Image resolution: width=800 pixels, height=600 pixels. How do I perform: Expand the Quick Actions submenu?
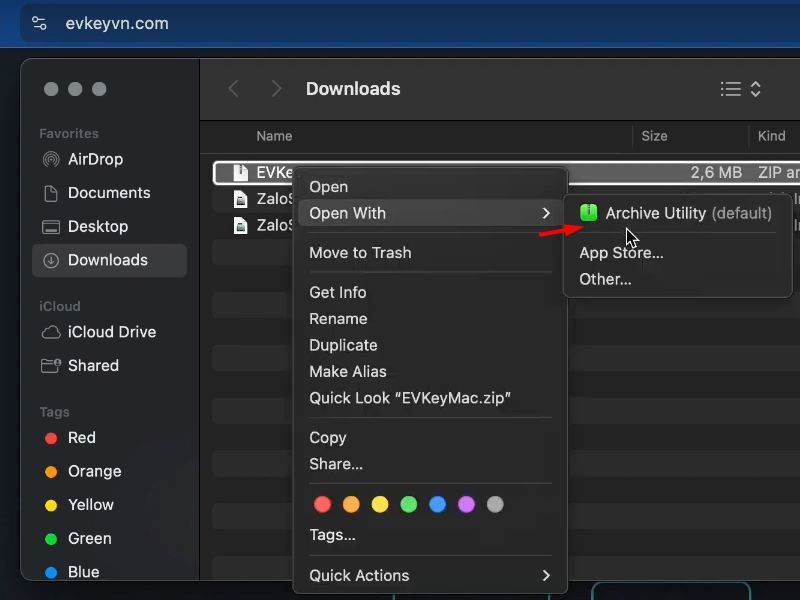[430, 576]
